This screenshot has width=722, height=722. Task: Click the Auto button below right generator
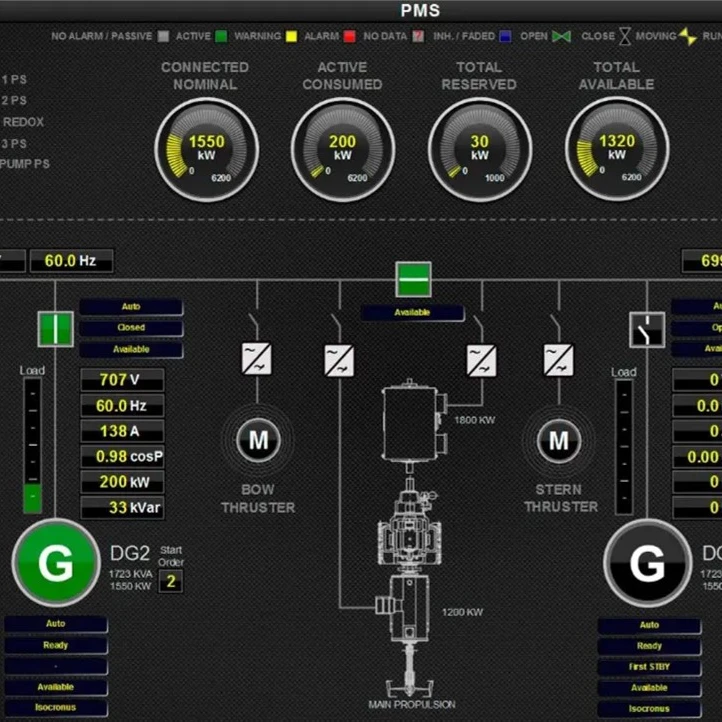(649, 625)
